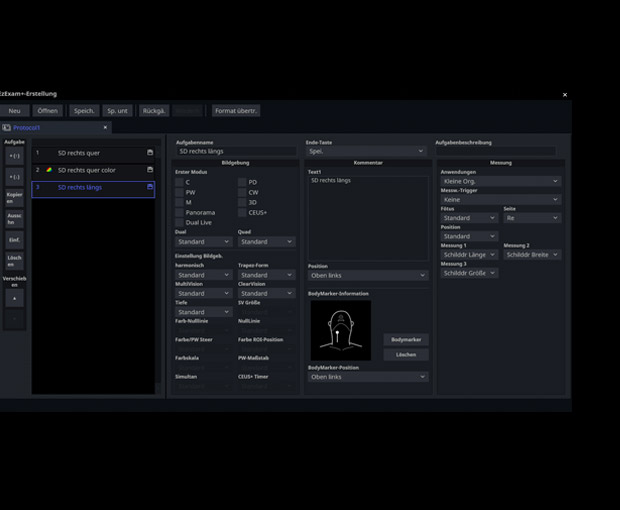Toggle the Panorama checkbox
The height and width of the screenshot is (510, 620).
click(180, 212)
